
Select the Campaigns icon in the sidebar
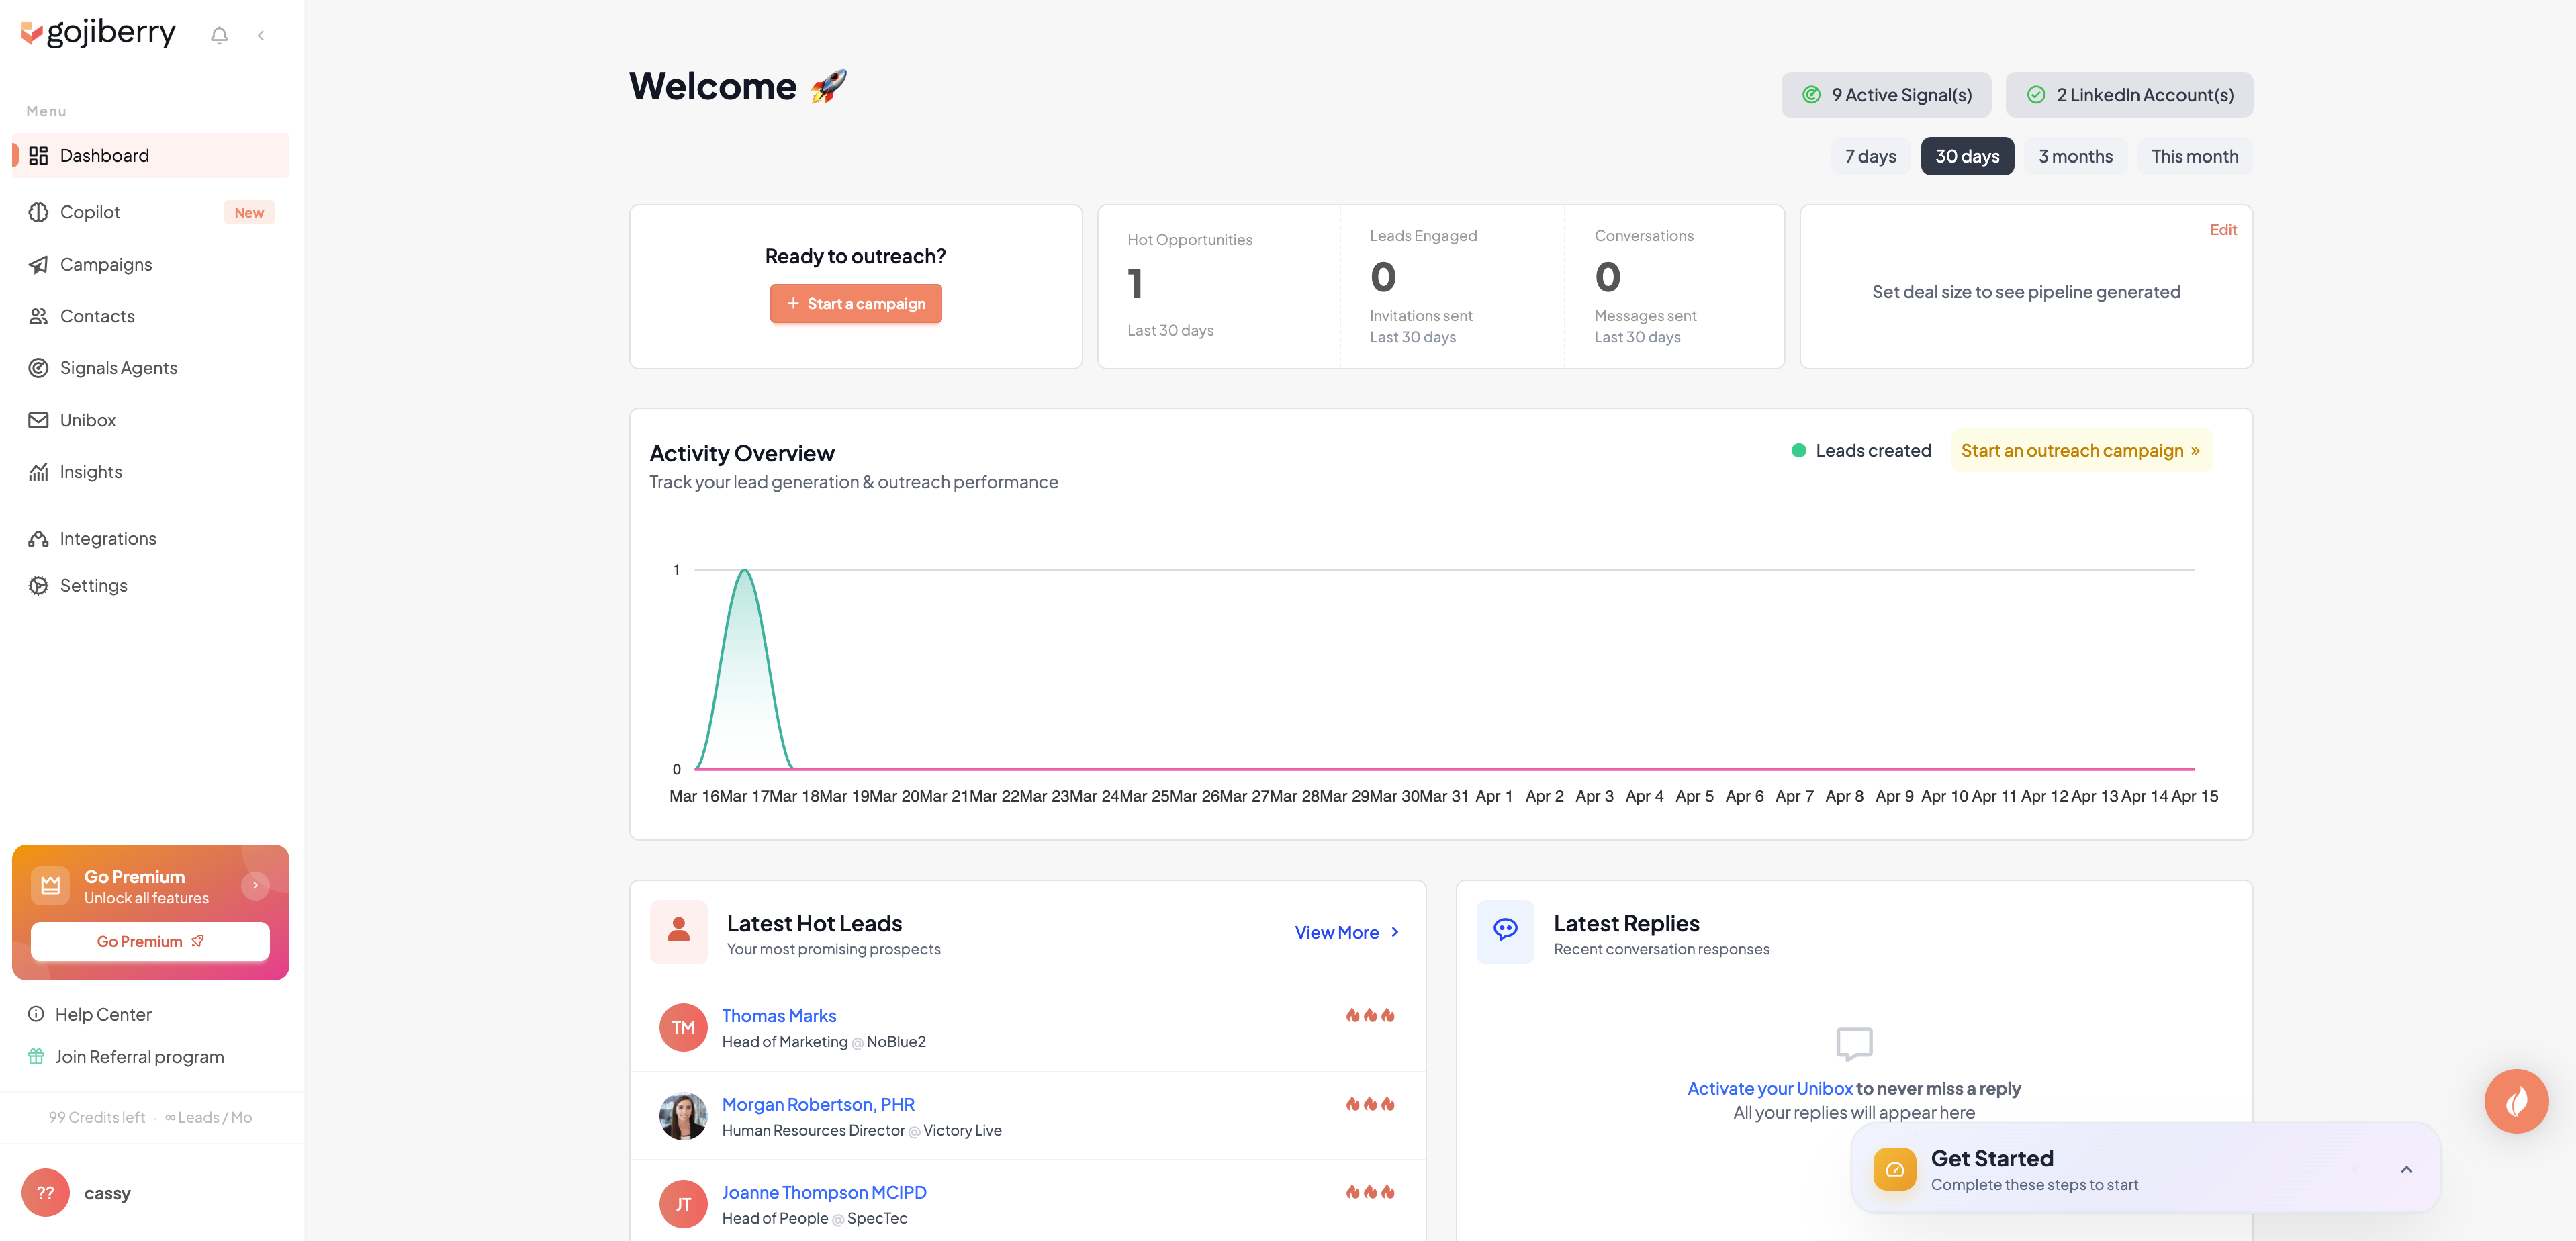(x=38, y=264)
